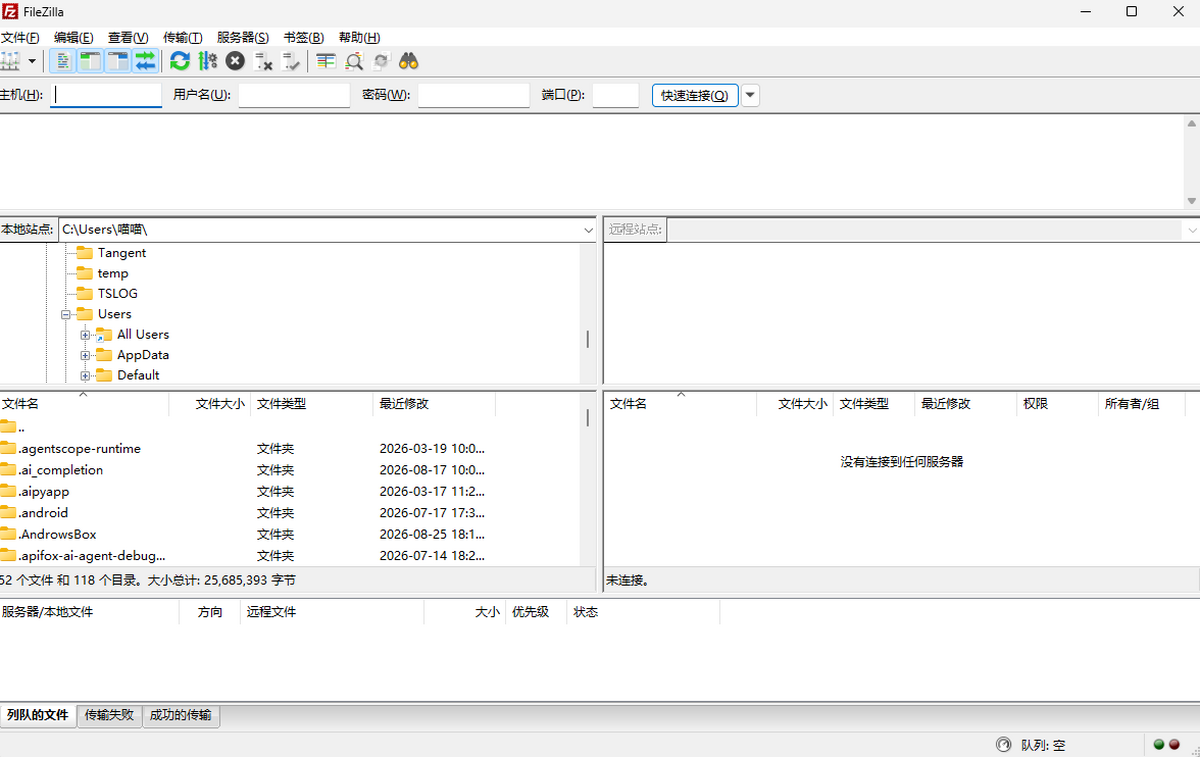Image resolution: width=1200 pixels, height=757 pixels.
Task: Select the Tangent folder in tree
Action: [x=121, y=253]
